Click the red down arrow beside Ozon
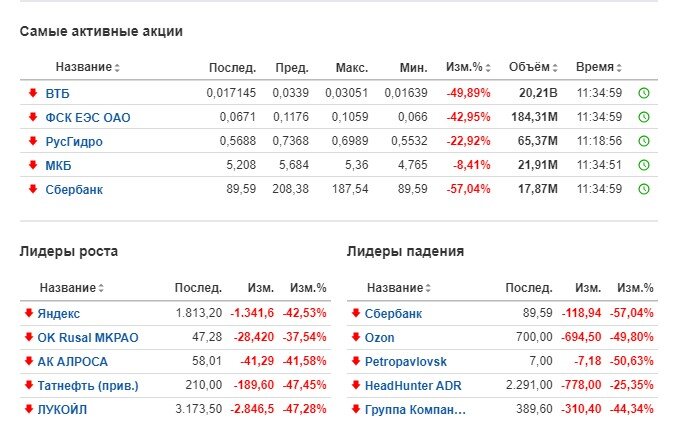 [356, 337]
